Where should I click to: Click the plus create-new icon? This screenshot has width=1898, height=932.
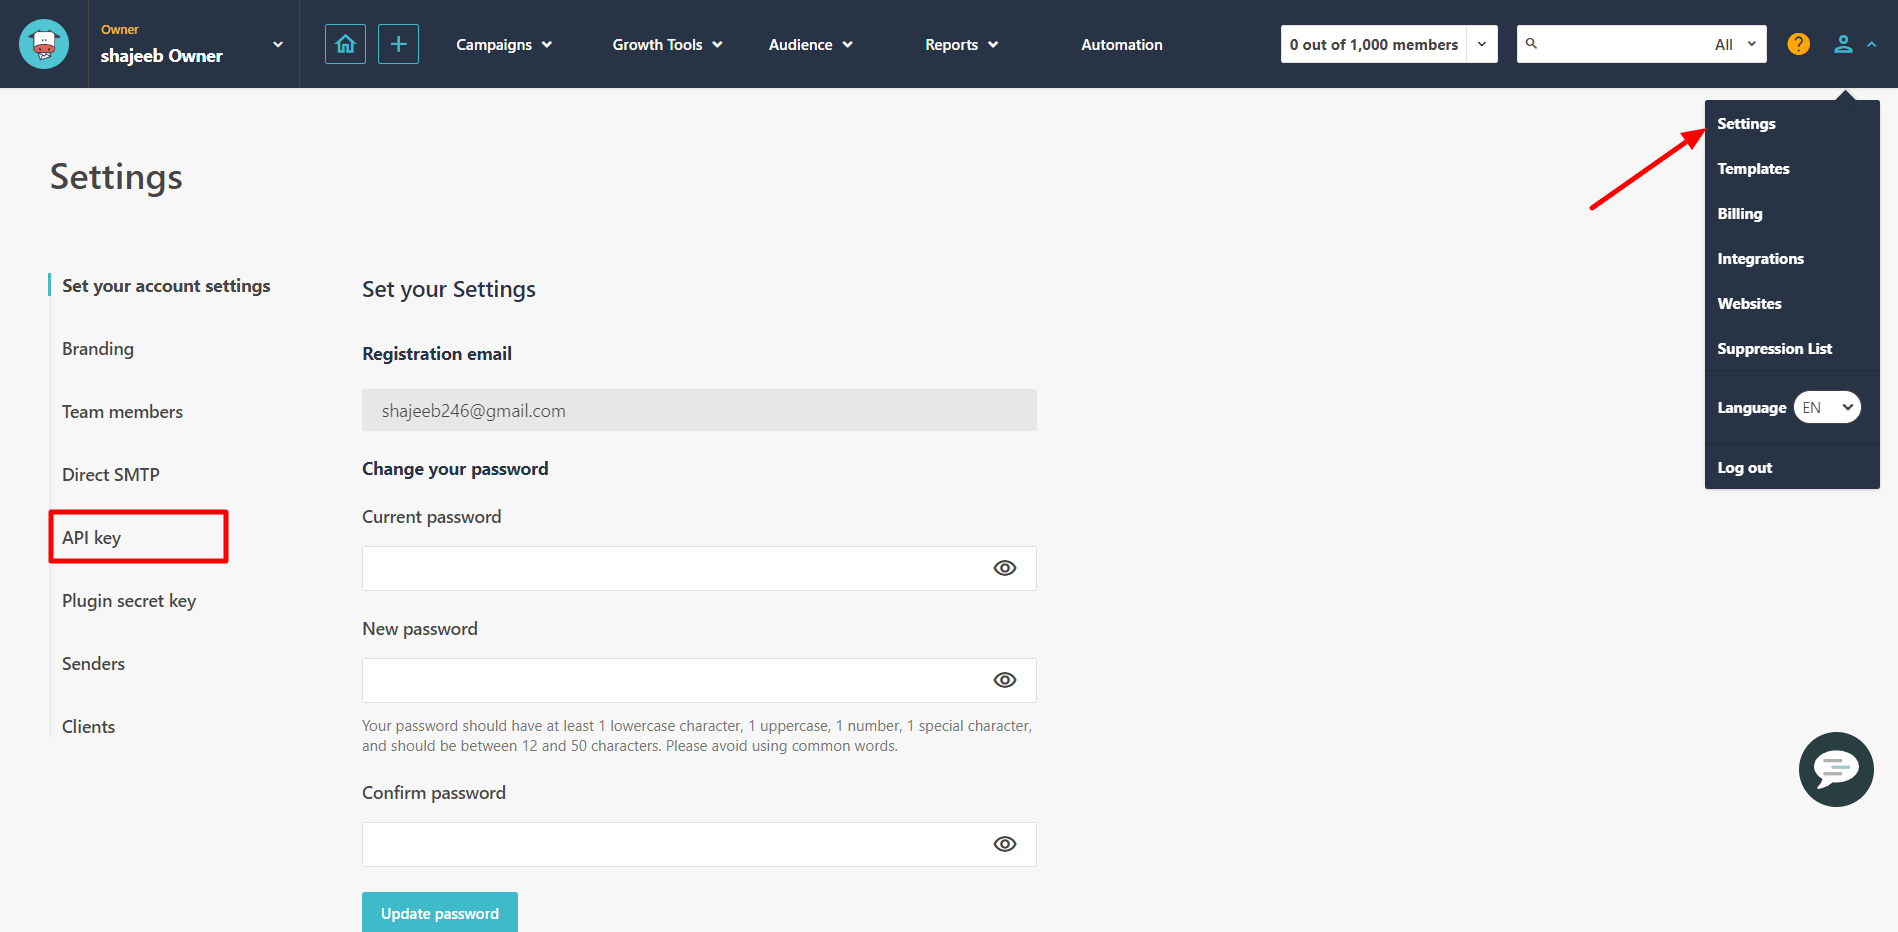pyautogui.click(x=398, y=44)
